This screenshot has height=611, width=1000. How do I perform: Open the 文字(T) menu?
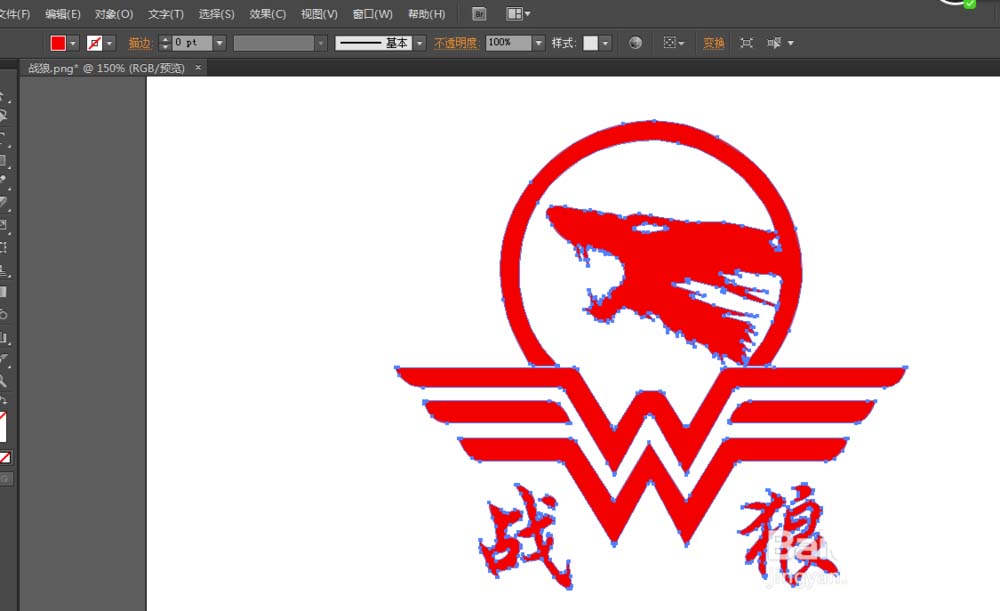pos(166,14)
